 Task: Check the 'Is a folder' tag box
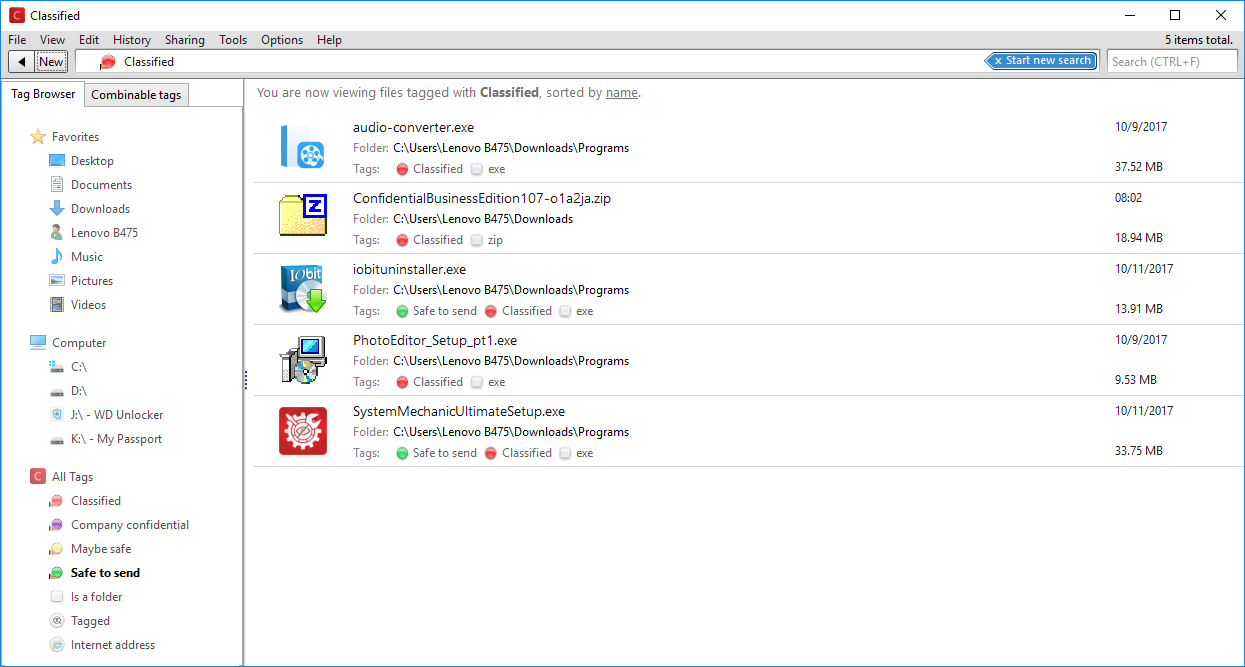[x=57, y=597]
